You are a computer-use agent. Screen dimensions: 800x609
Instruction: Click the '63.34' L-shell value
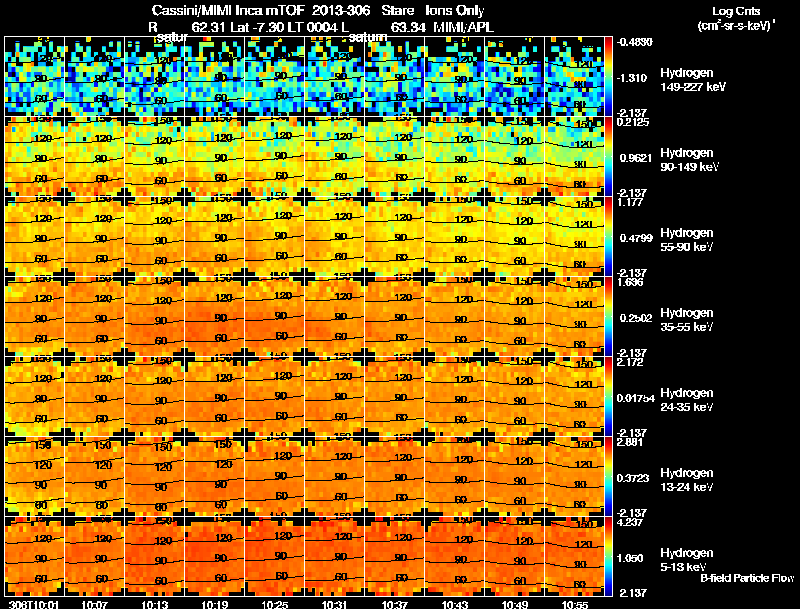(x=408, y=27)
